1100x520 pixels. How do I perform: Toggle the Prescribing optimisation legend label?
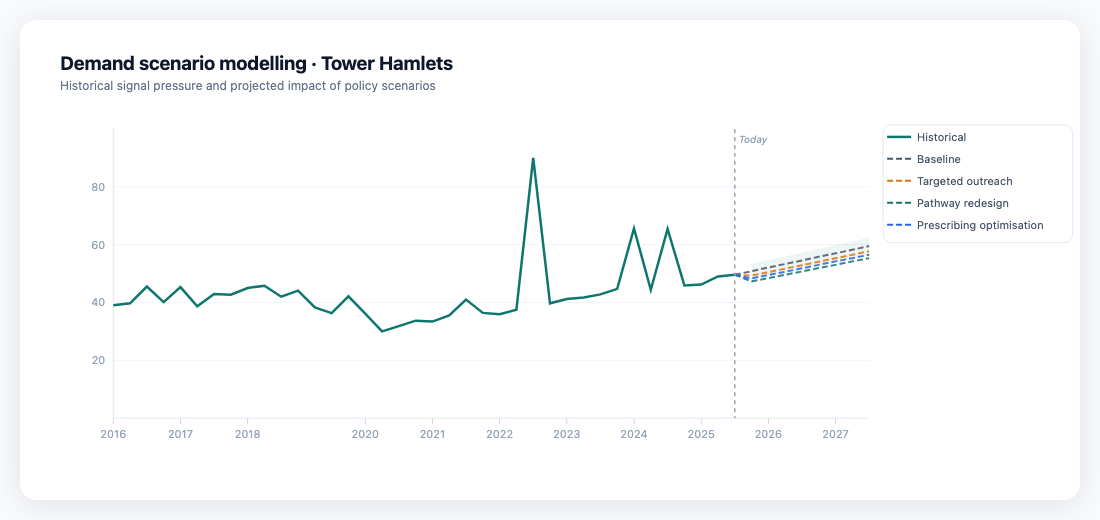tap(979, 225)
